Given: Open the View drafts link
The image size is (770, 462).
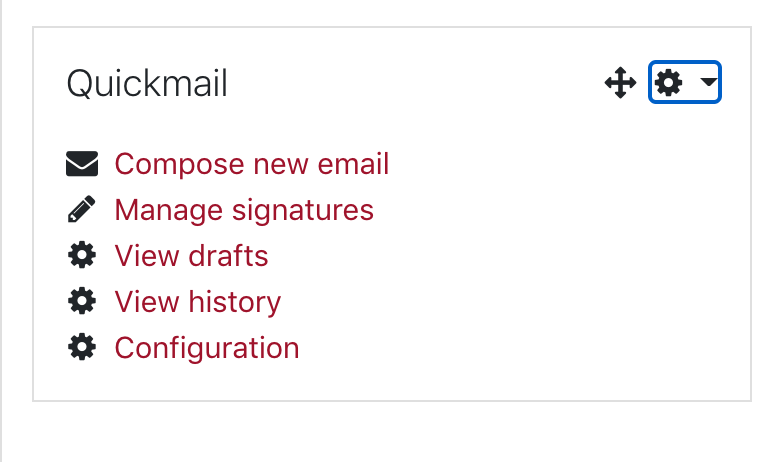Looking at the screenshot, I should tap(191, 256).
